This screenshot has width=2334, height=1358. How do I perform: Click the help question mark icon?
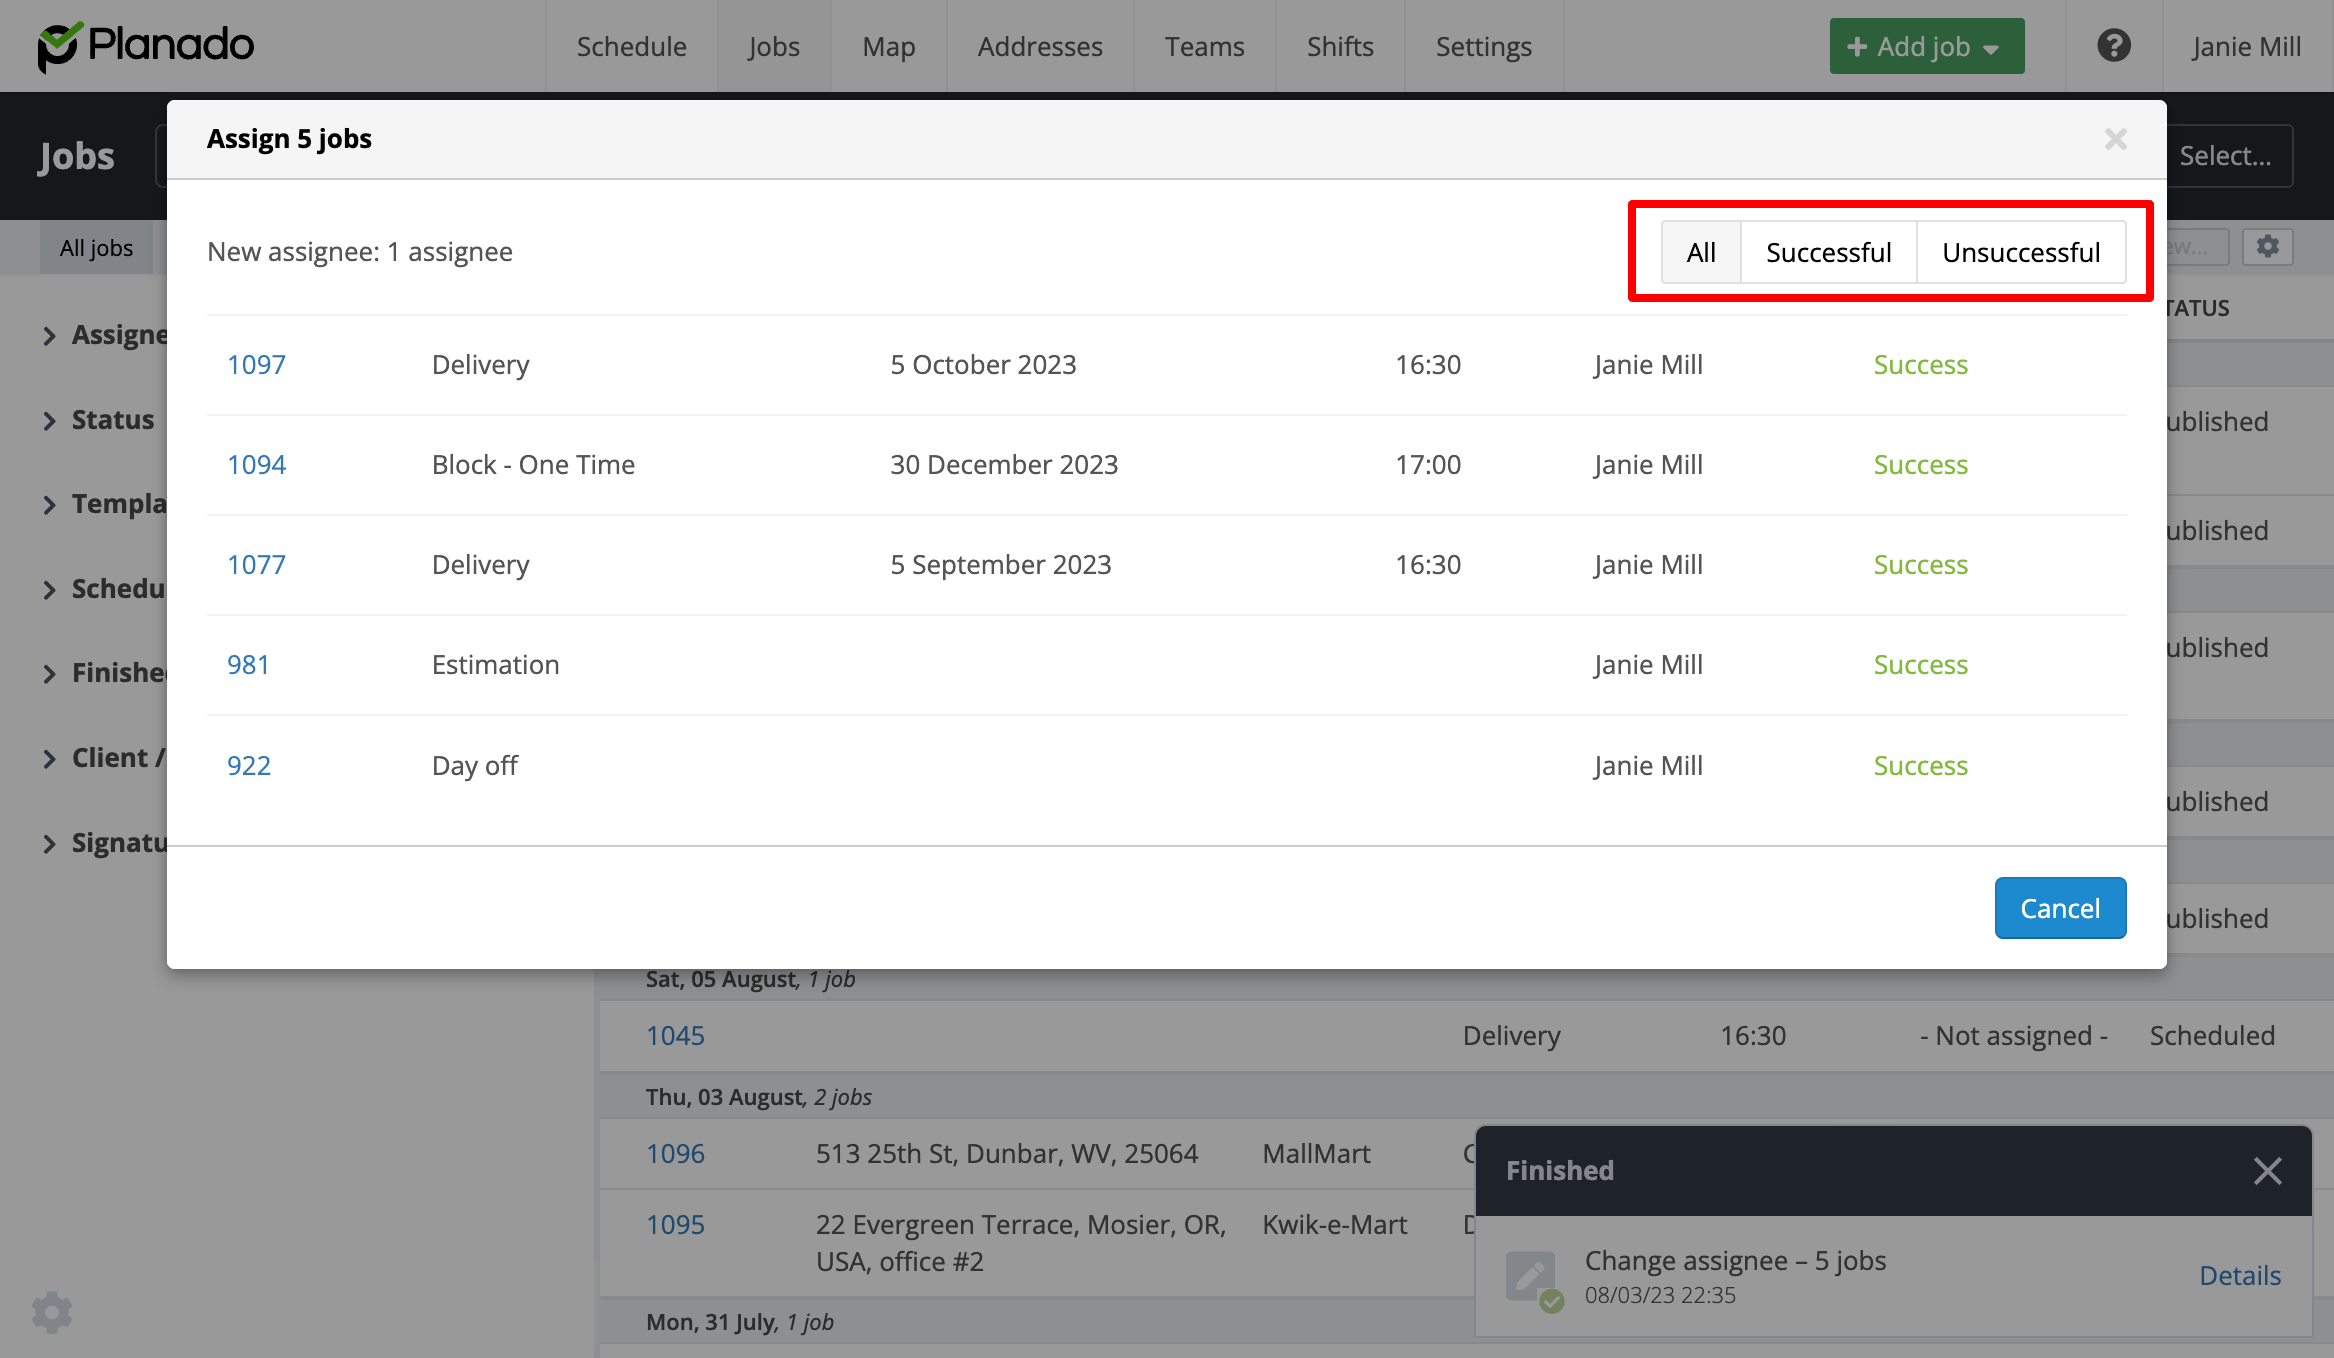point(2113,46)
